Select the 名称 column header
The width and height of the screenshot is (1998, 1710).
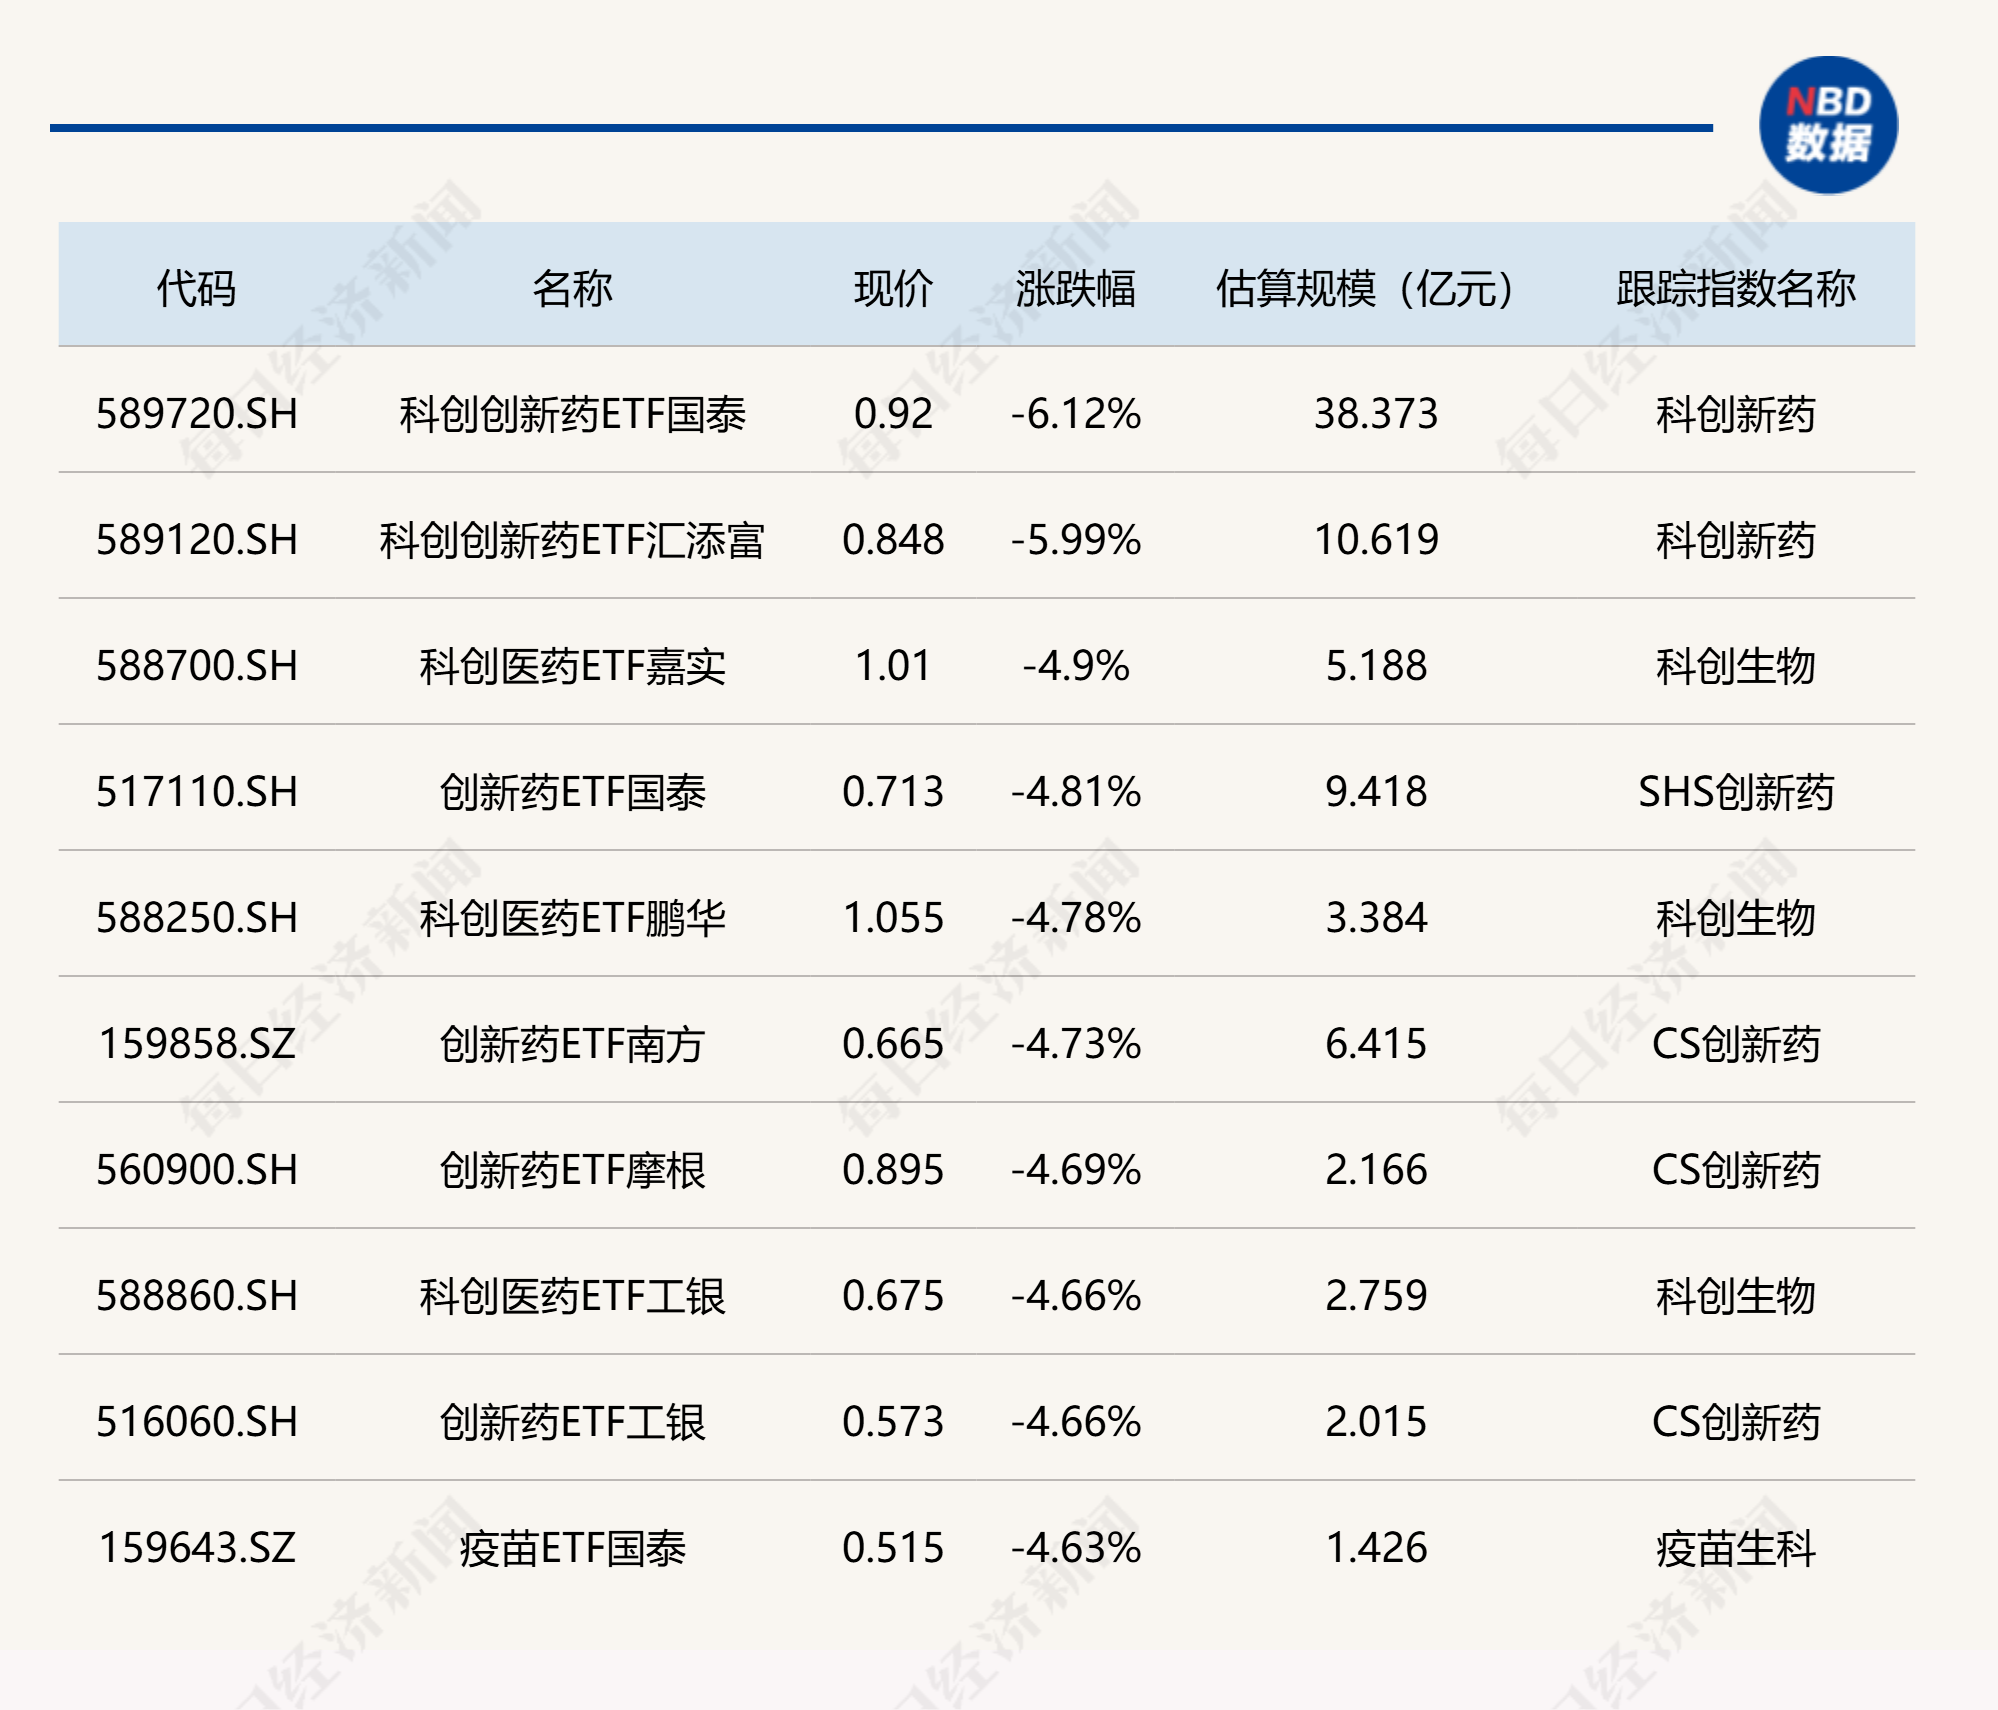tap(572, 288)
